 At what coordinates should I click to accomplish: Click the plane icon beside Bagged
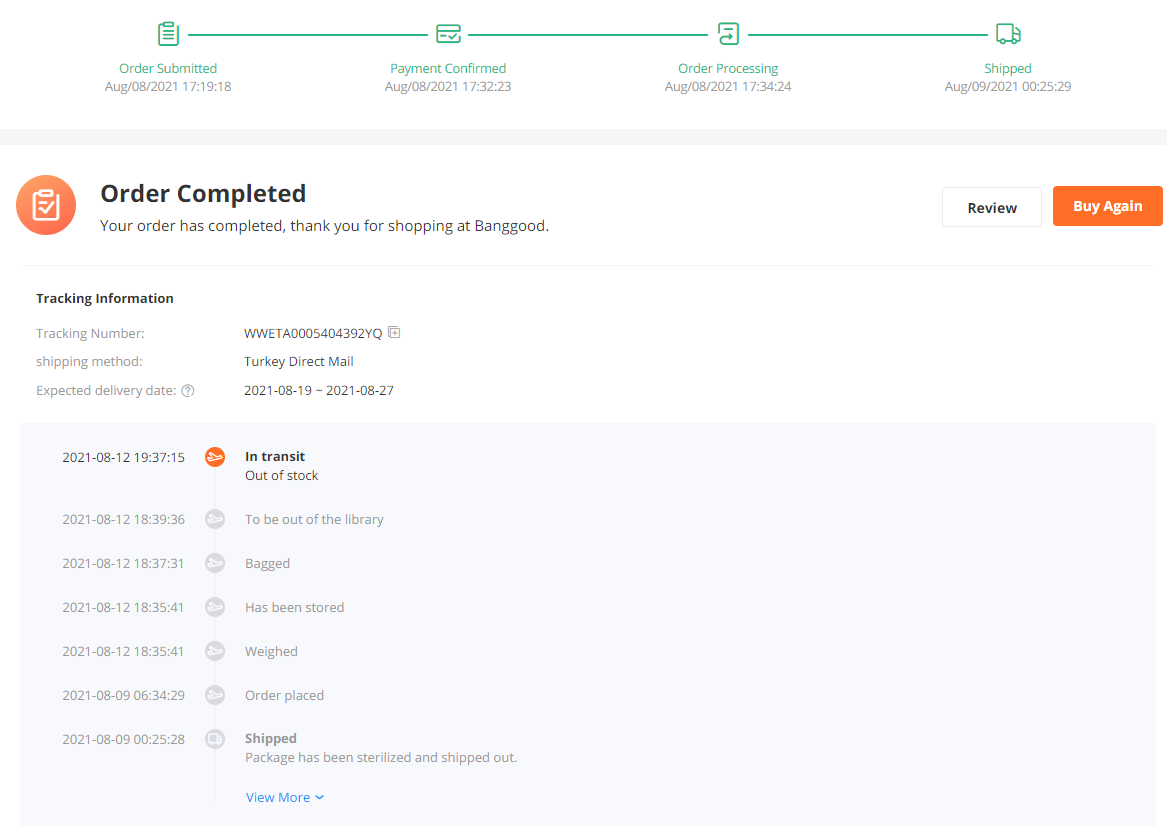(x=215, y=563)
